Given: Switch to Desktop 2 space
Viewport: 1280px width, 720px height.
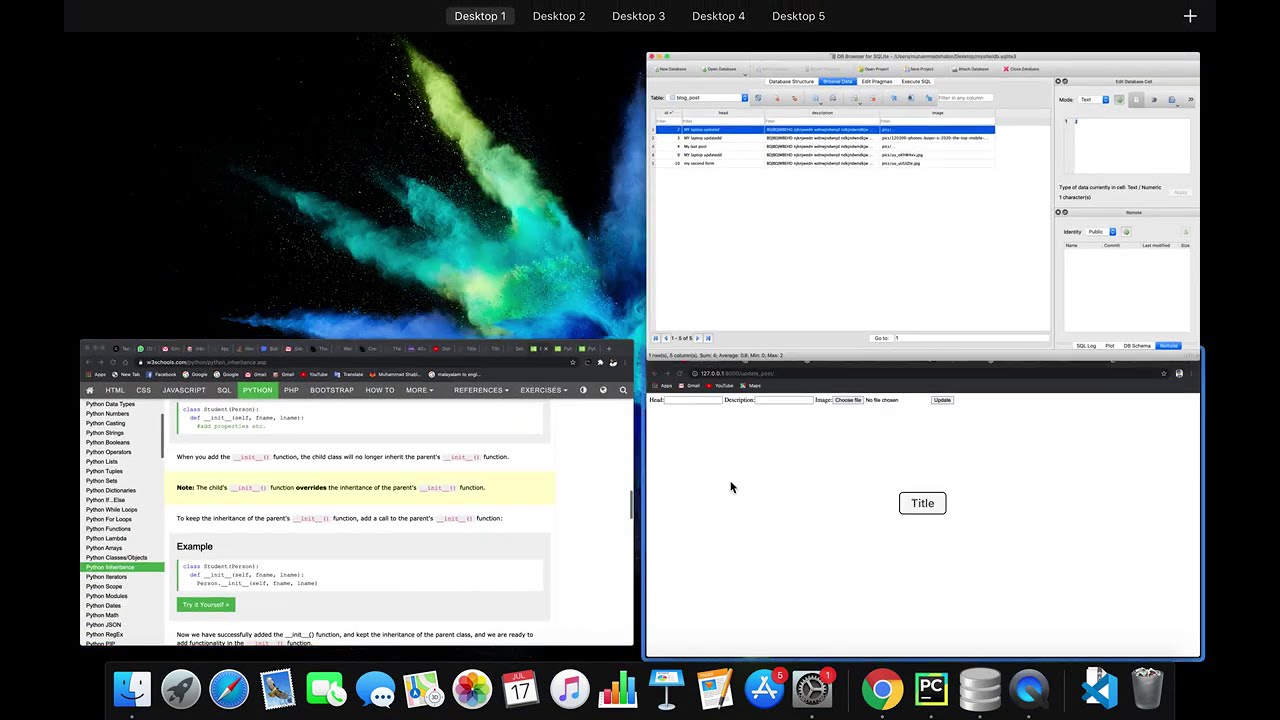Looking at the screenshot, I should (559, 16).
